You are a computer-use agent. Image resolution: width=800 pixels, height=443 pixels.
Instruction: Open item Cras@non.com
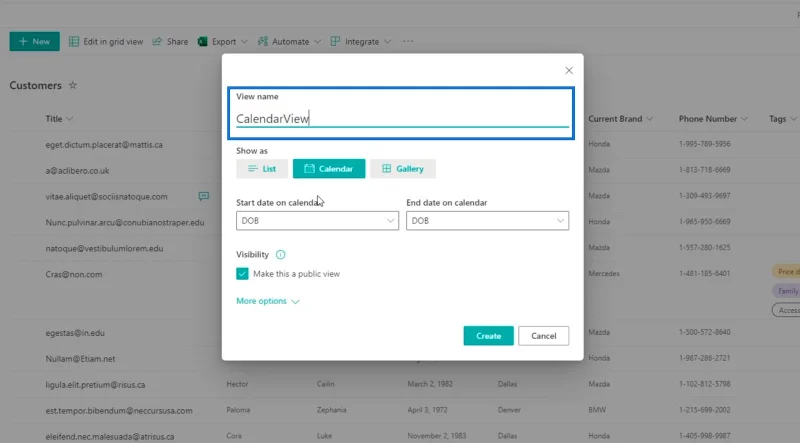(74, 274)
